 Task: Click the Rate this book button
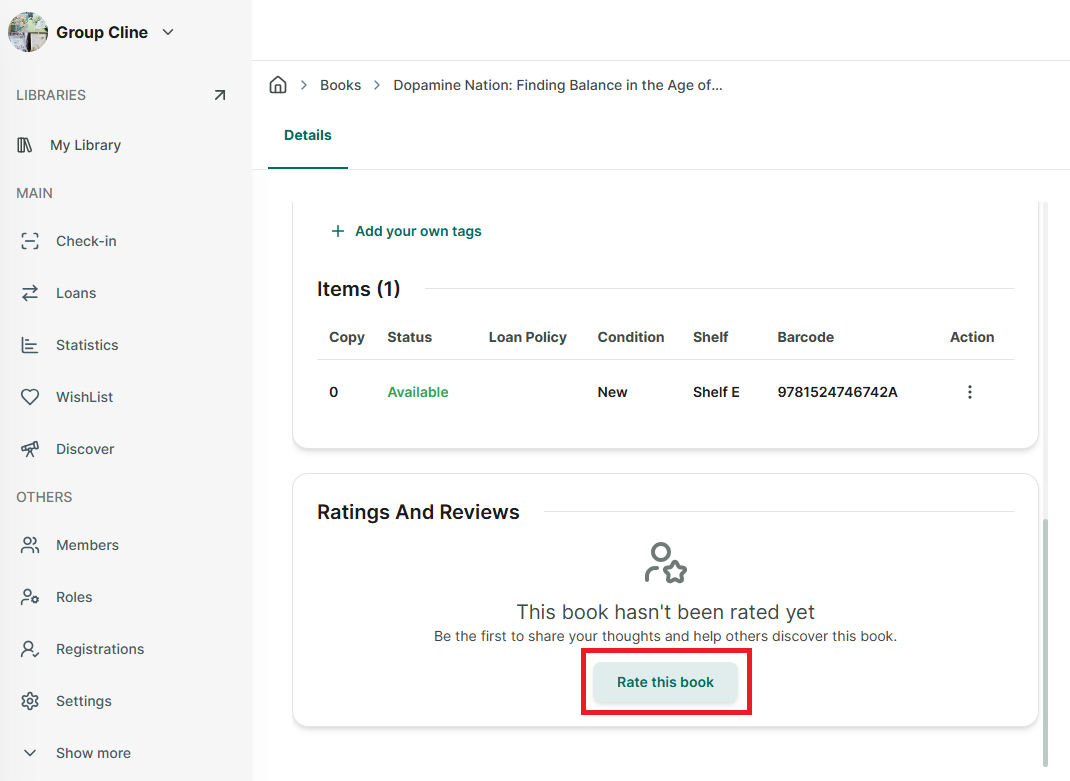click(x=665, y=682)
